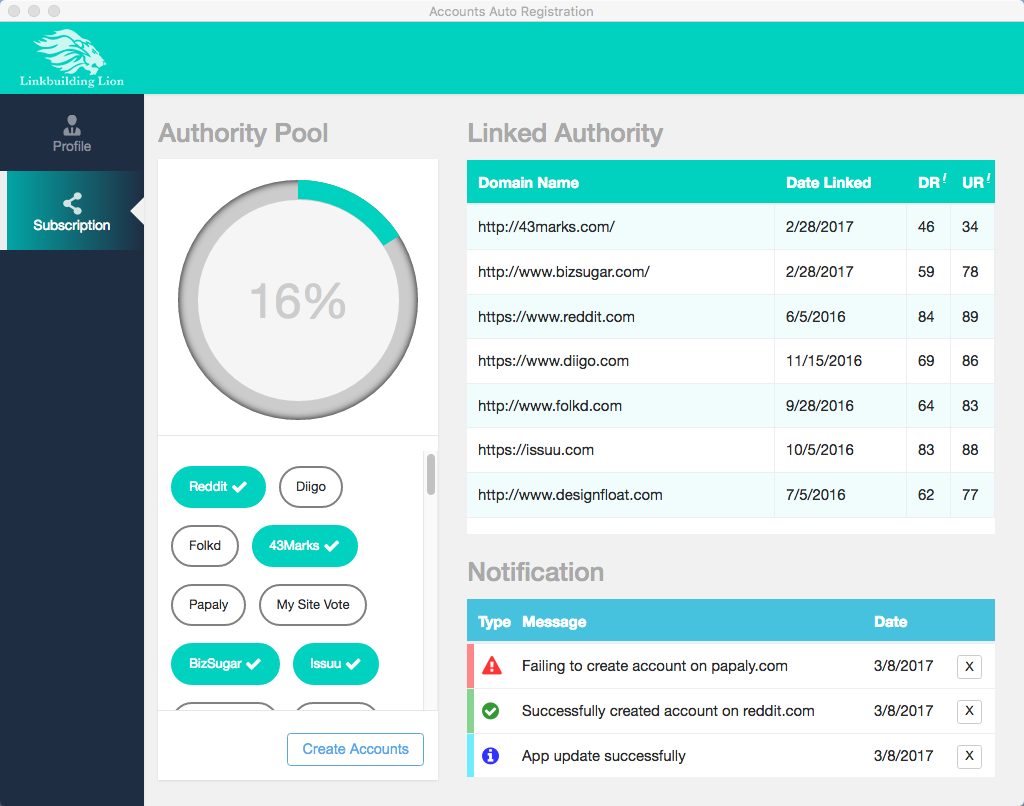Dismiss the papaly.com failure notification

point(968,667)
